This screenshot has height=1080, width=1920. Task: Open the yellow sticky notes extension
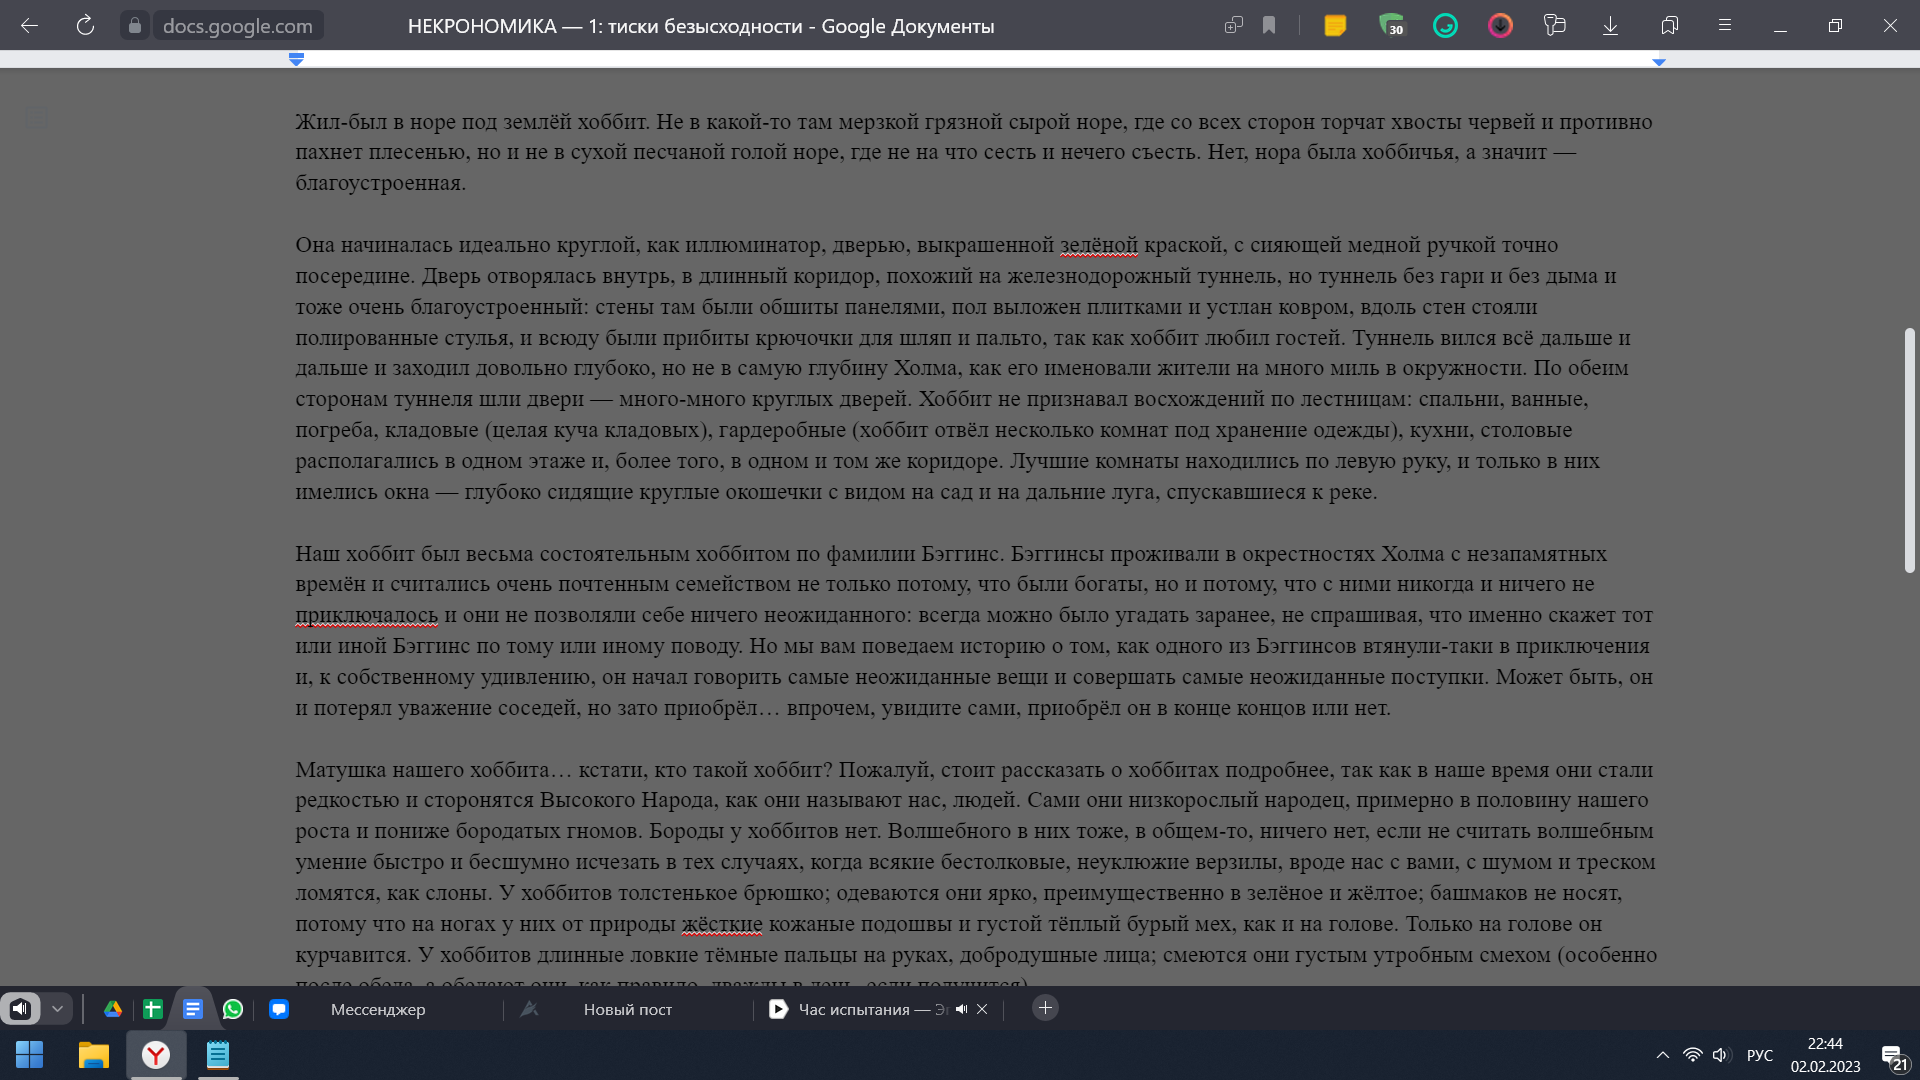pos(1335,26)
